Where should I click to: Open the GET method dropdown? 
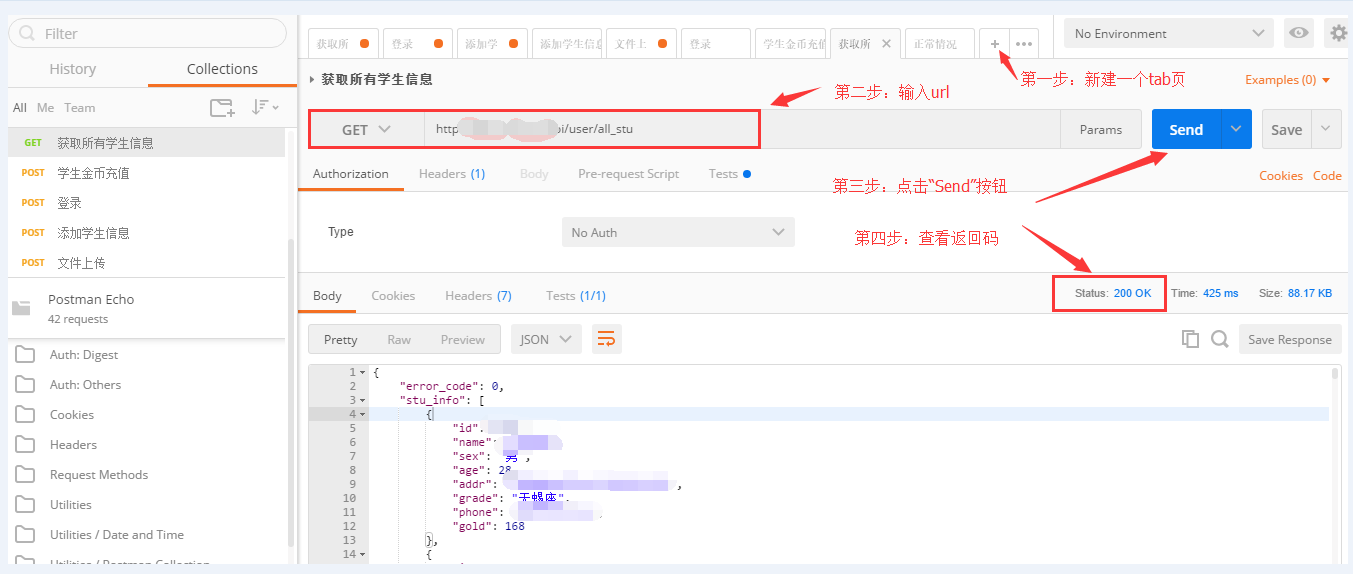pyautogui.click(x=366, y=129)
